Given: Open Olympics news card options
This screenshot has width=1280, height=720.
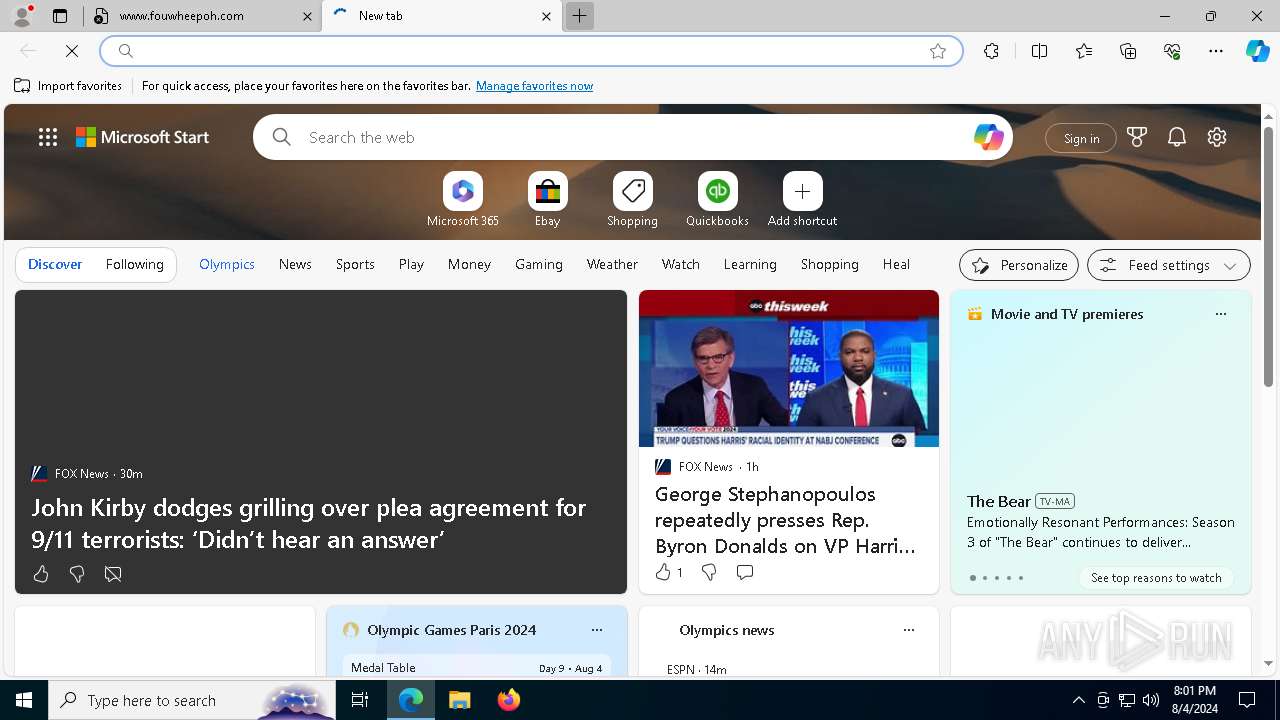Looking at the screenshot, I should coord(909,630).
